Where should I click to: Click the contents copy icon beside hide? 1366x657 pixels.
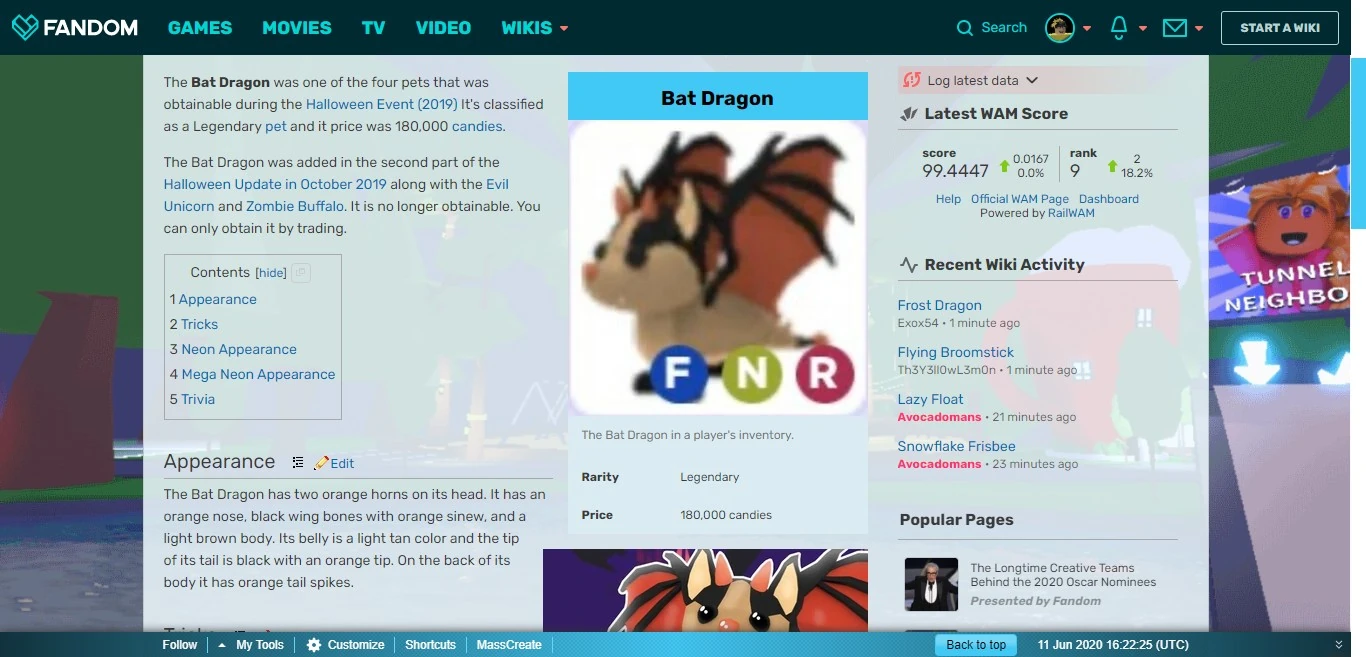pyautogui.click(x=300, y=273)
